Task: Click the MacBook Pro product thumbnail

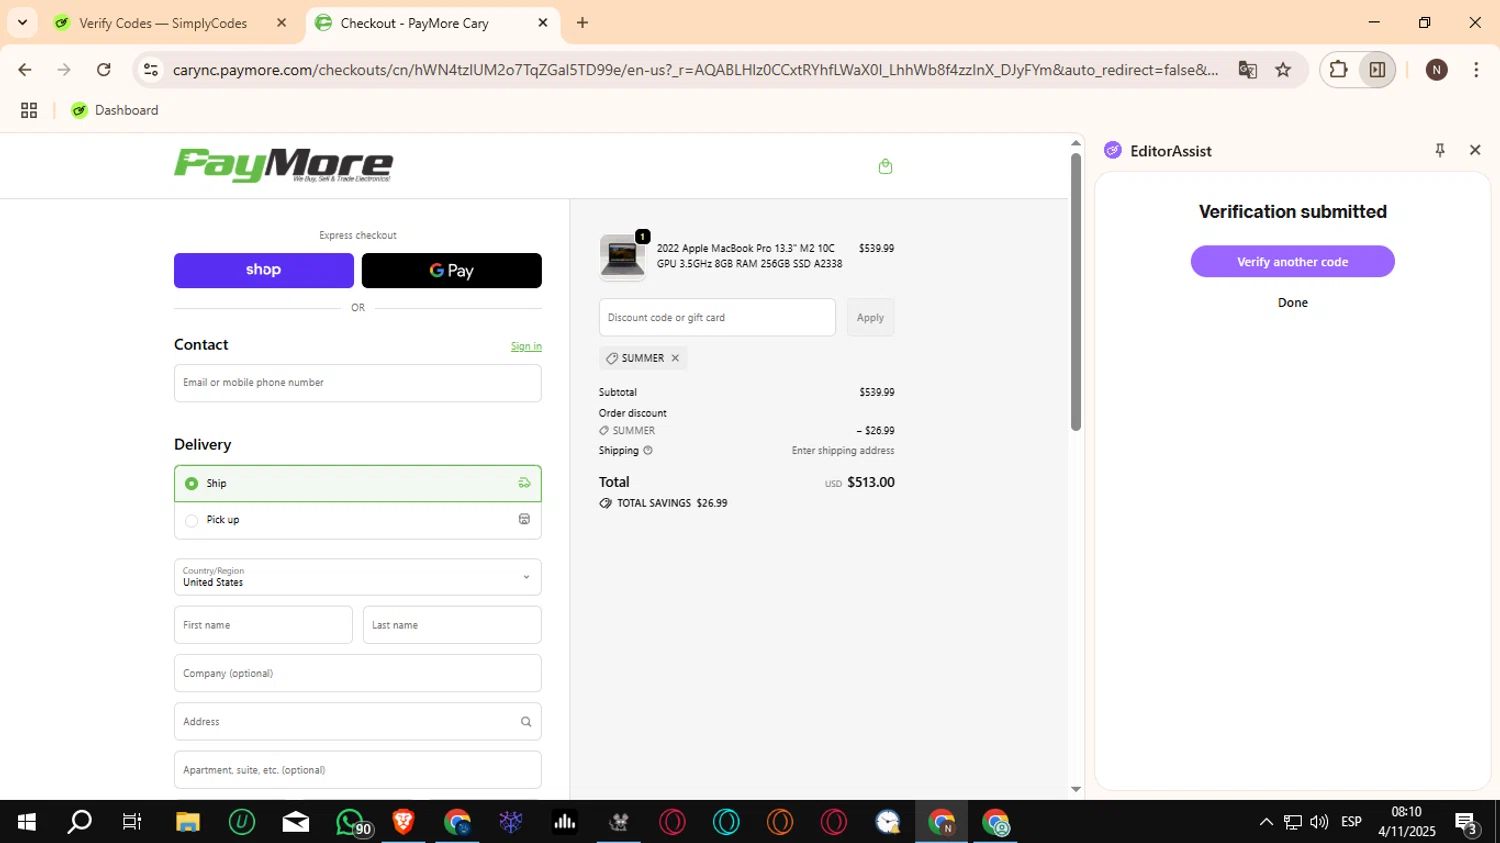Action: [622, 257]
